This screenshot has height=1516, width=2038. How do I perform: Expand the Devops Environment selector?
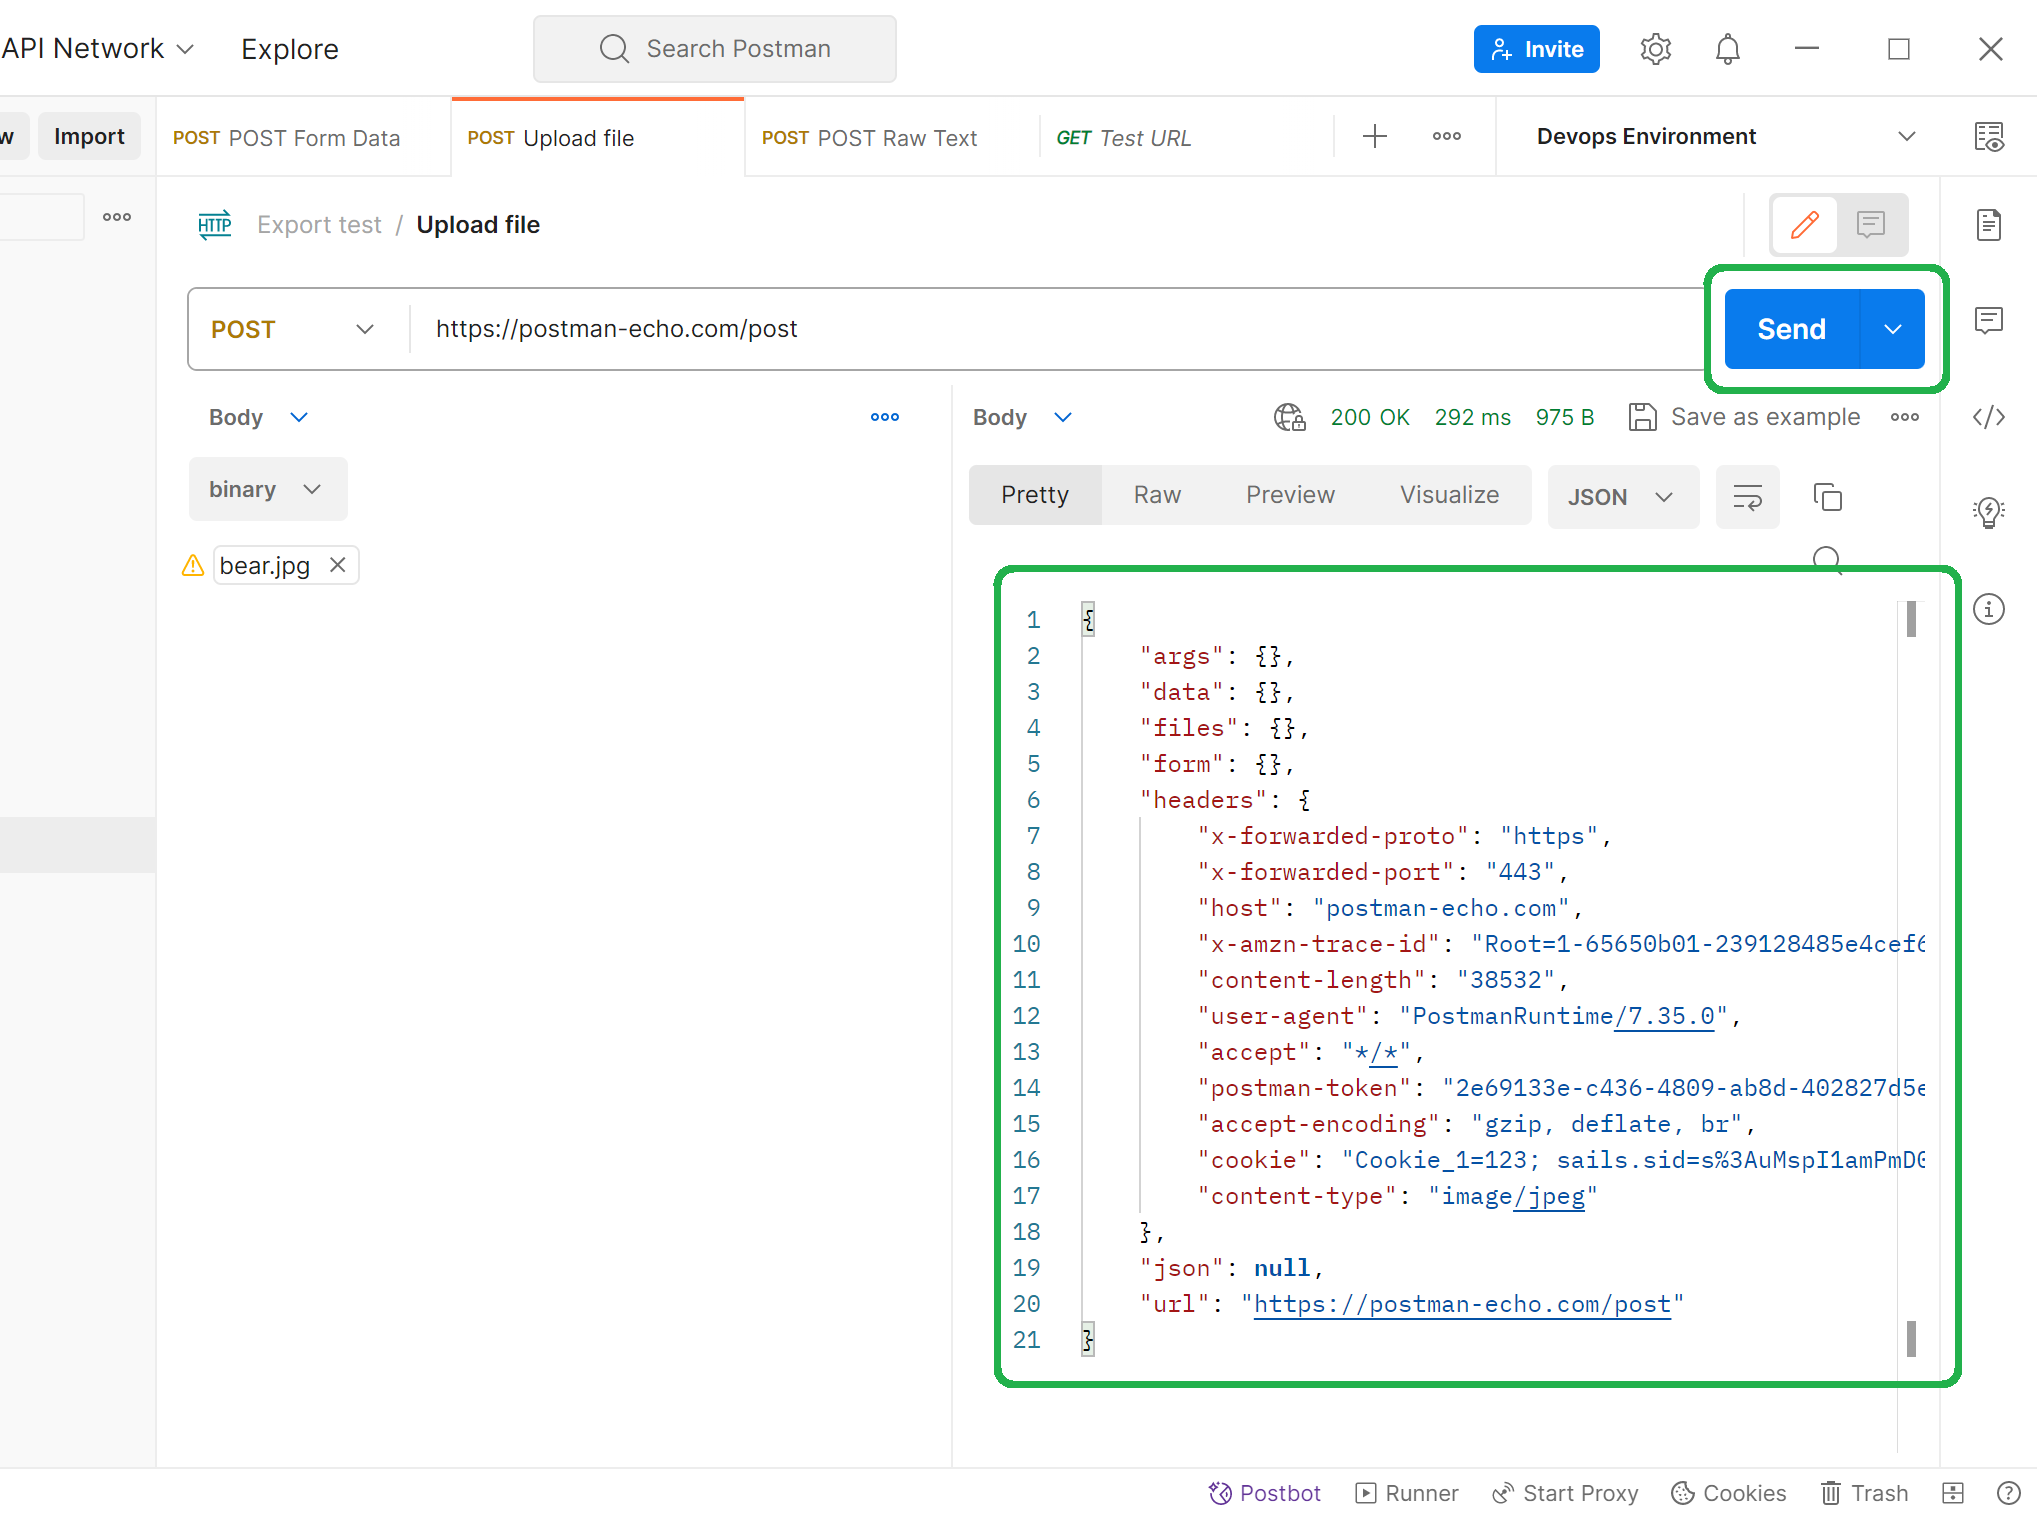1906,136
